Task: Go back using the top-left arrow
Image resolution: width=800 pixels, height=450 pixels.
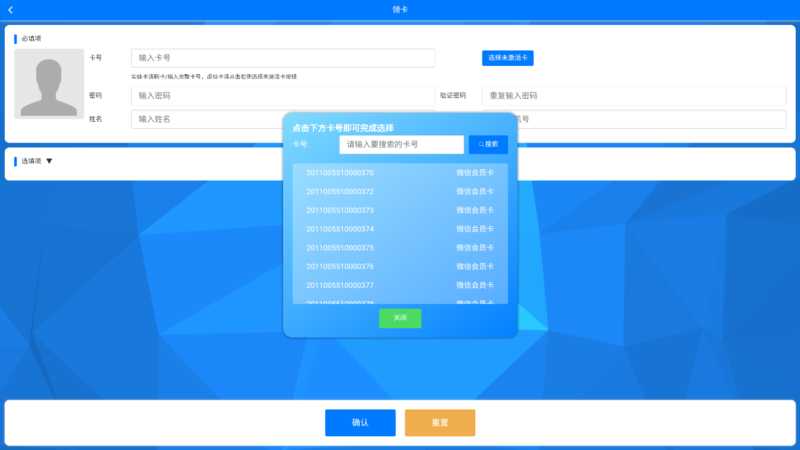Action: [x=11, y=10]
